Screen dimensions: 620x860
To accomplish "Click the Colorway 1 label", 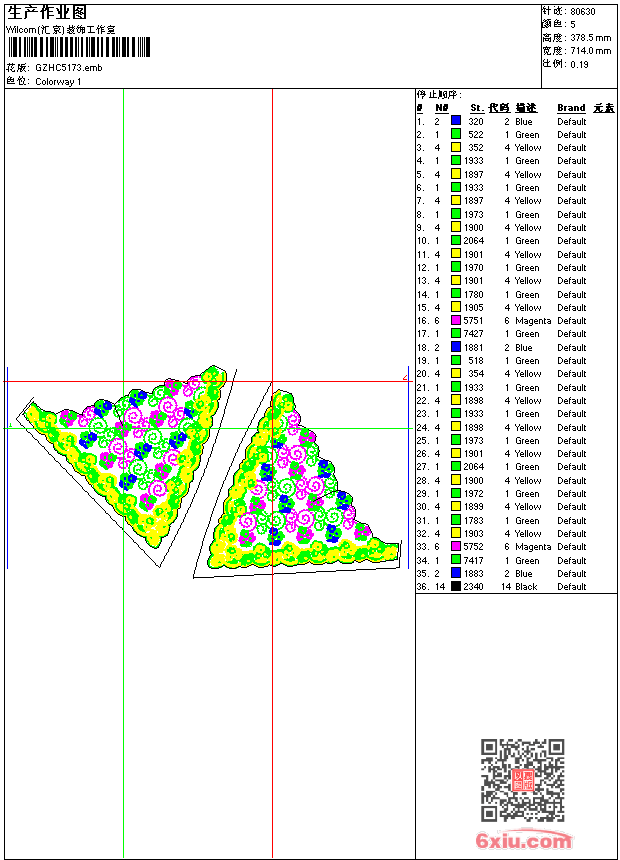I will point(59,81).
